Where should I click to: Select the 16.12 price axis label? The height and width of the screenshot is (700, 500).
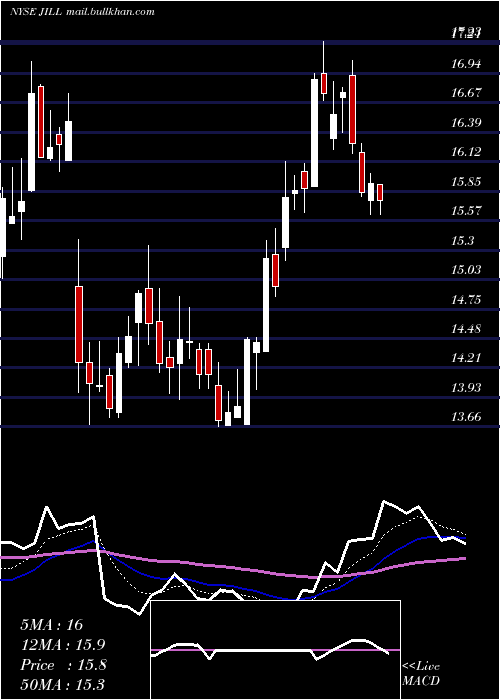point(466,152)
